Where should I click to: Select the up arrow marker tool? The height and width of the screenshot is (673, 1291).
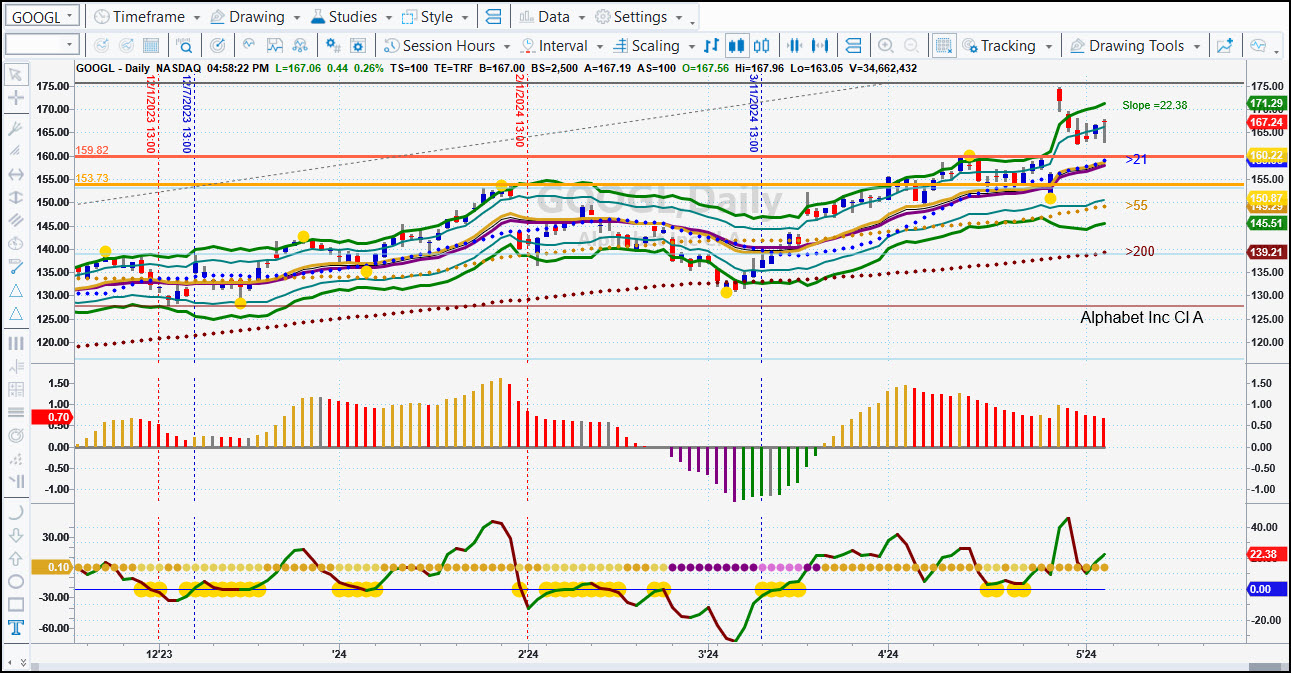pos(16,558)
